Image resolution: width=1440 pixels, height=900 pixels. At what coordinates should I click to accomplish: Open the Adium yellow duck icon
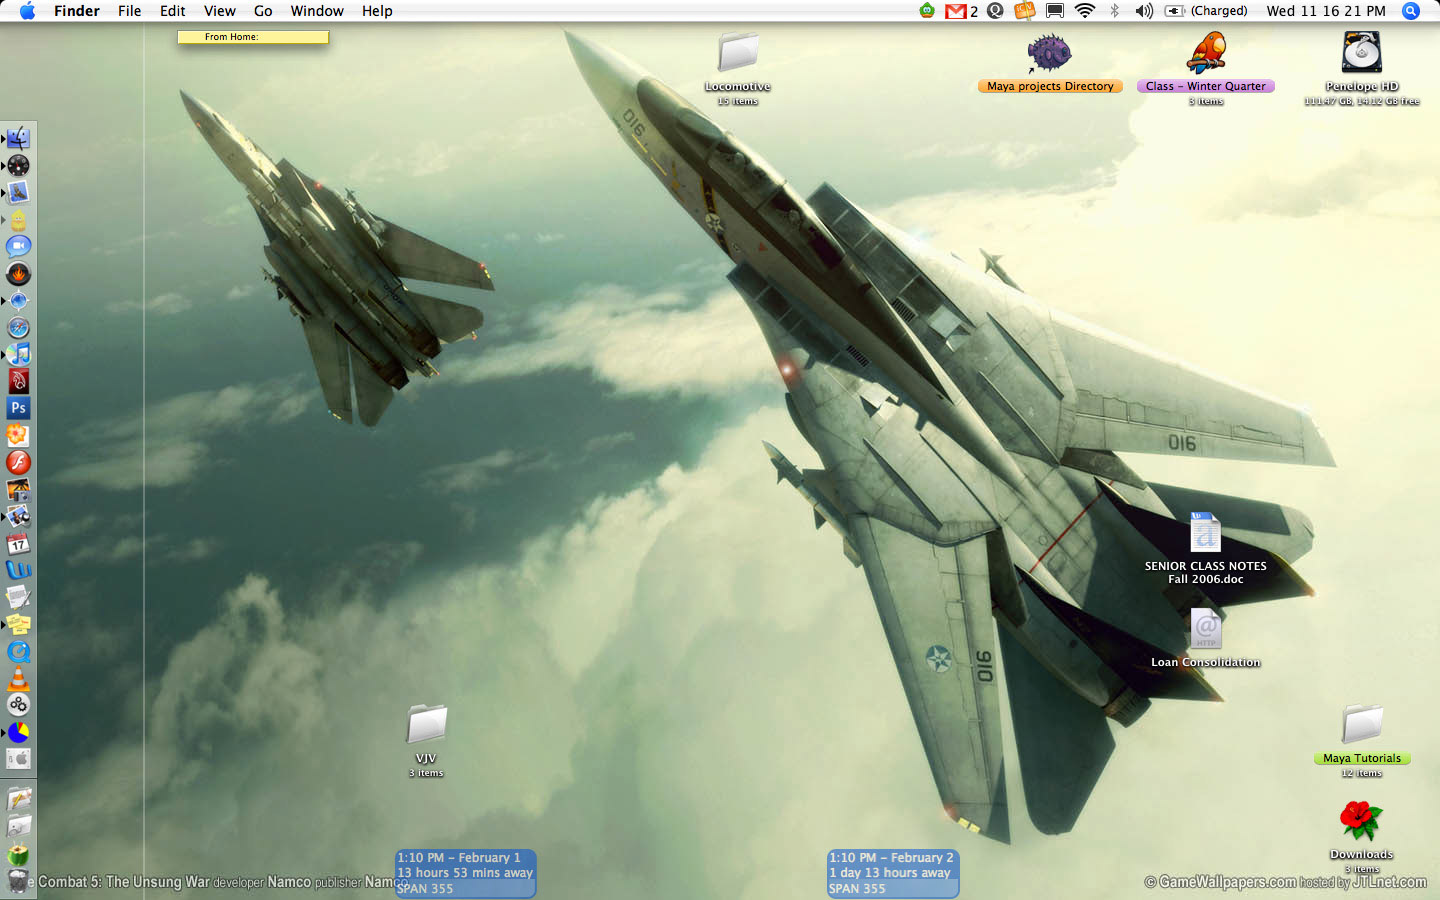coord(18,219)
